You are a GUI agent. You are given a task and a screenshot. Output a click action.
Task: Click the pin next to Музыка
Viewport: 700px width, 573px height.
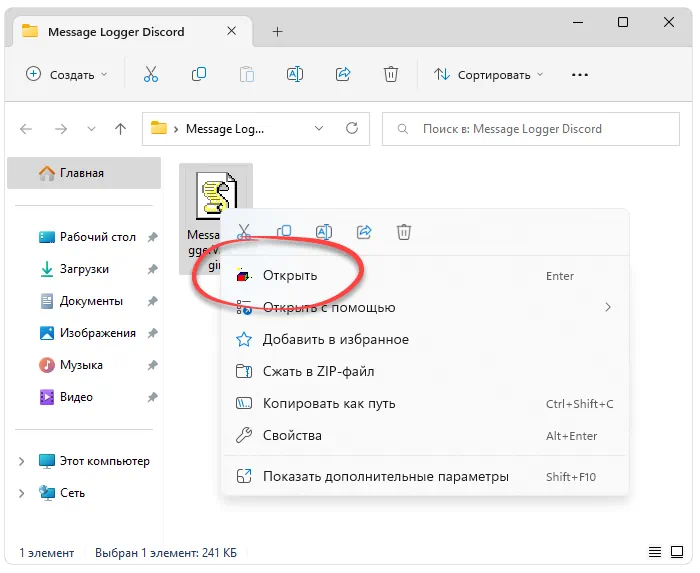coord(153,365)
